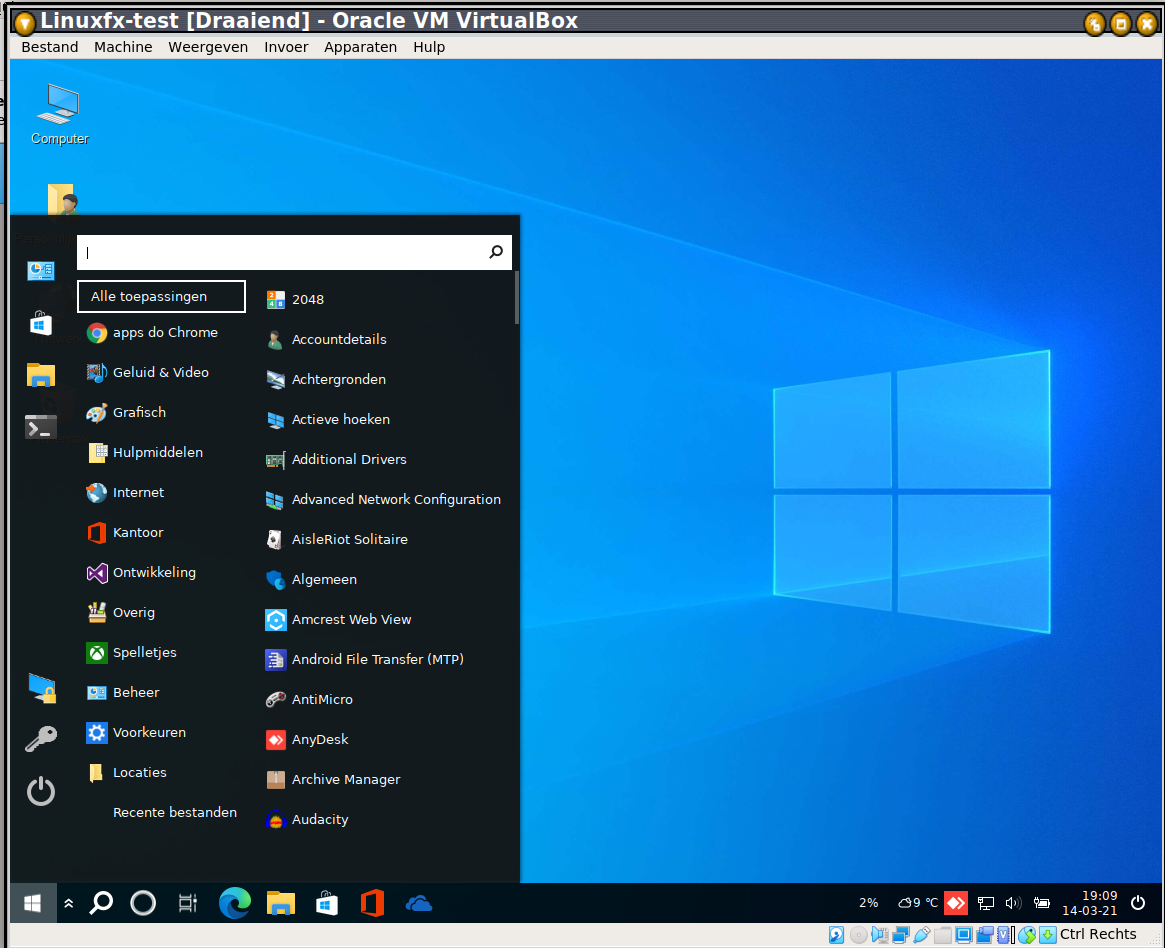This screenshot has height=948, width=1165.
Task: Click the AnyDesk tray icon
Action: coord(956,903)
